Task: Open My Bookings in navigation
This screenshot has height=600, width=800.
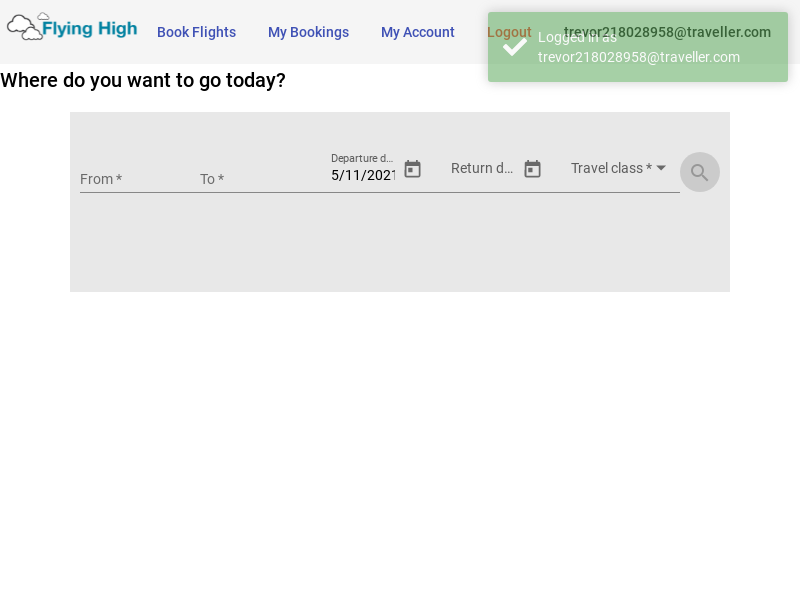Action: 308,32
